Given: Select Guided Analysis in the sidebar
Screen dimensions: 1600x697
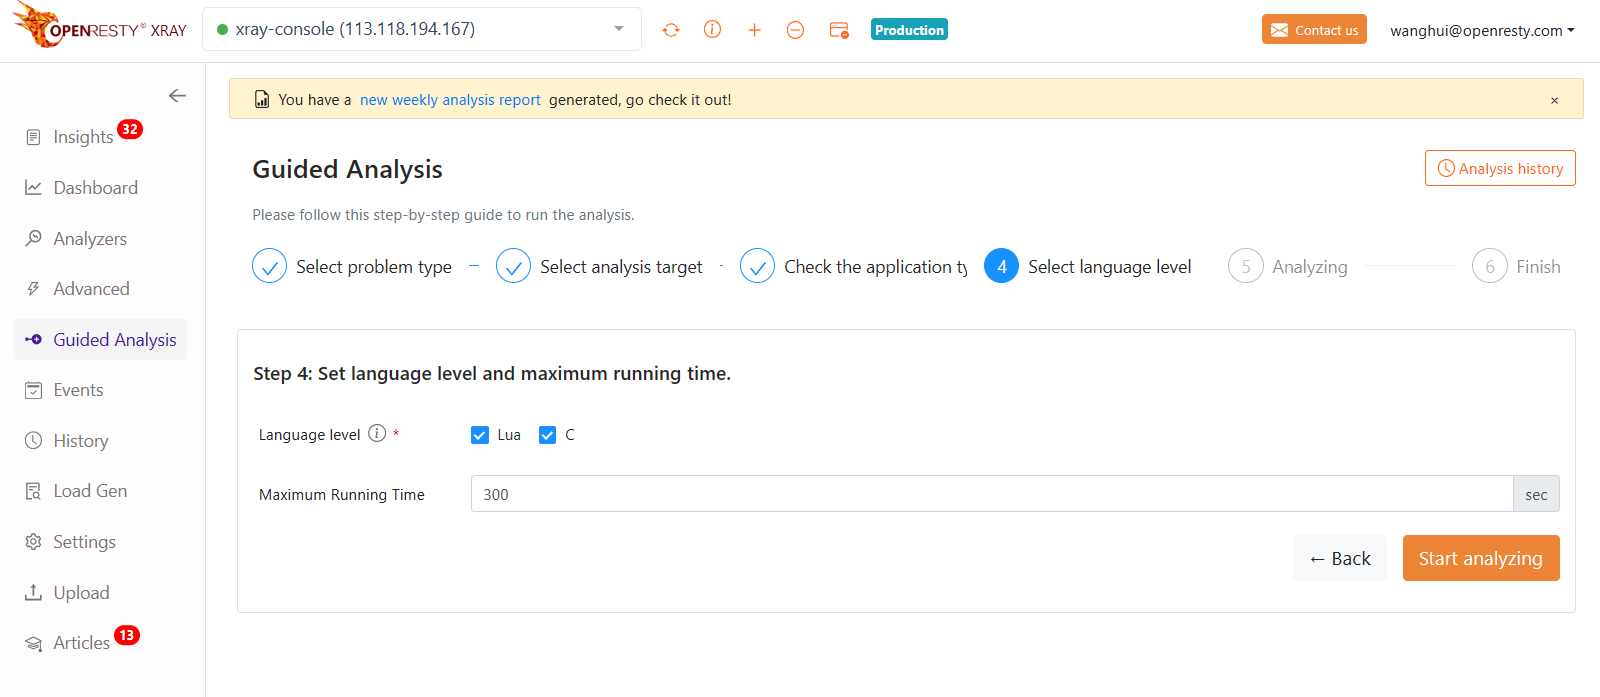Looking at the screenshot, I should (x=100, y=339).
